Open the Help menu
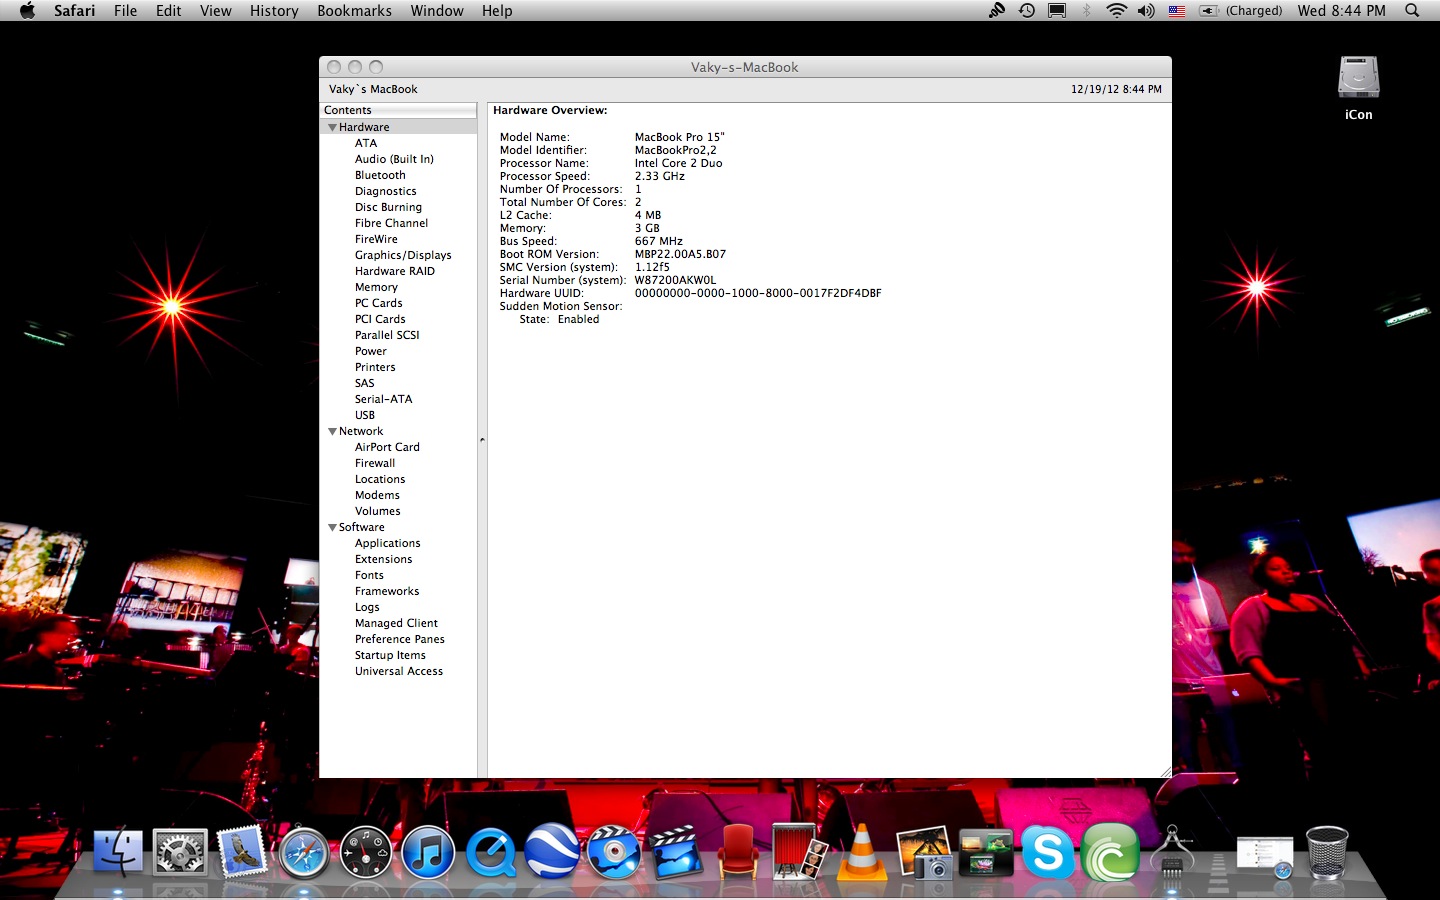 point(497,11)
